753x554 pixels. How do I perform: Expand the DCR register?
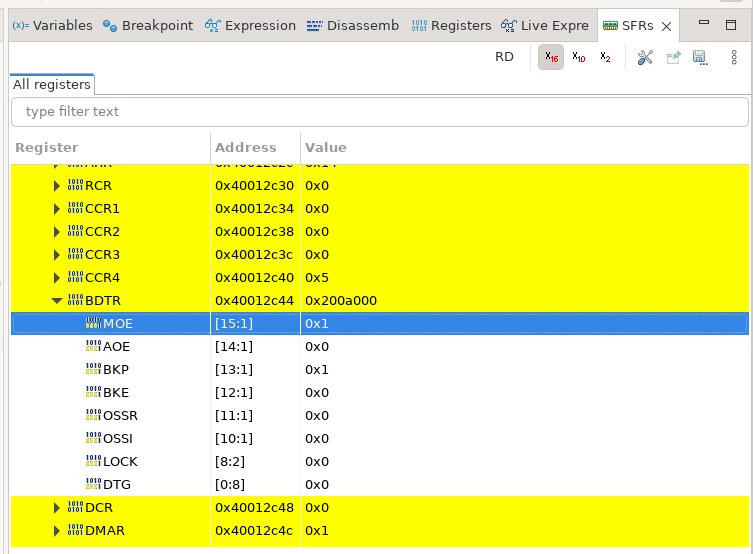57,508
